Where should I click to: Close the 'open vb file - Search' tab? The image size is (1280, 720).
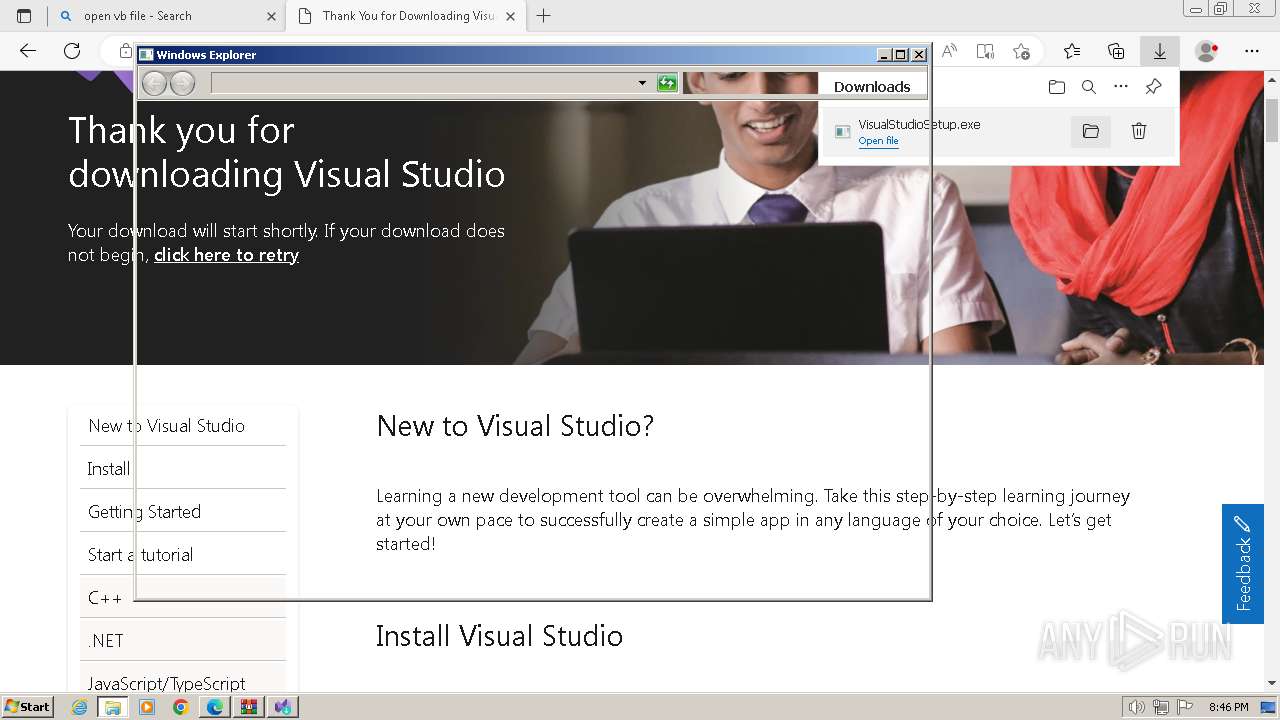[271, 16]
